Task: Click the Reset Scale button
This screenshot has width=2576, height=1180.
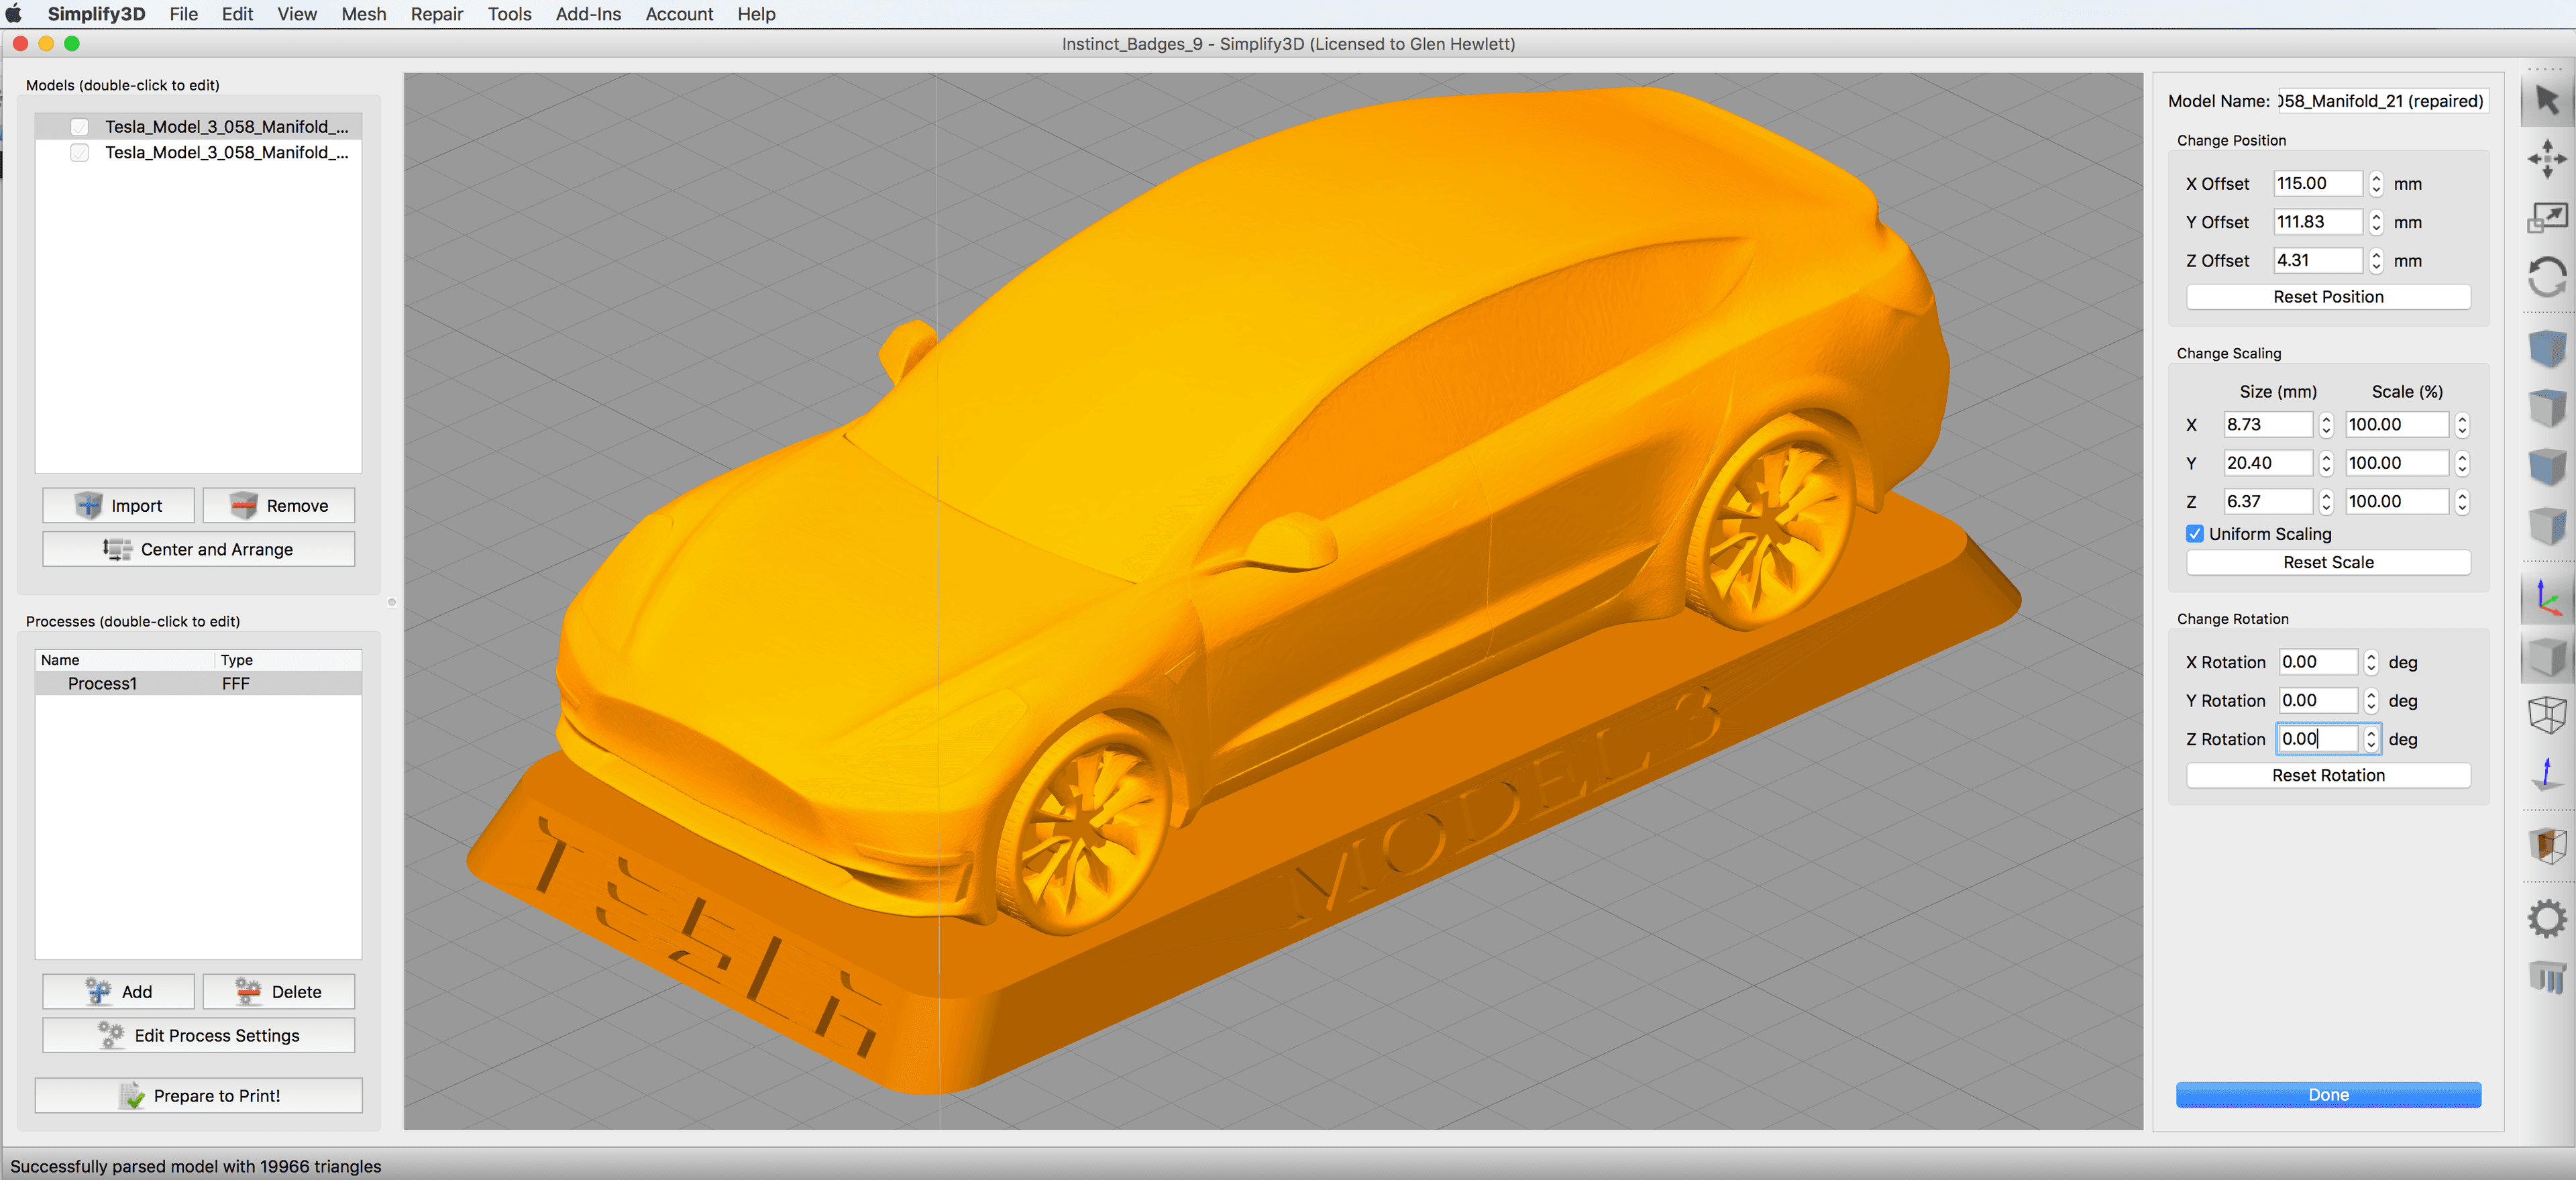Action: (x=2328, y=562)
